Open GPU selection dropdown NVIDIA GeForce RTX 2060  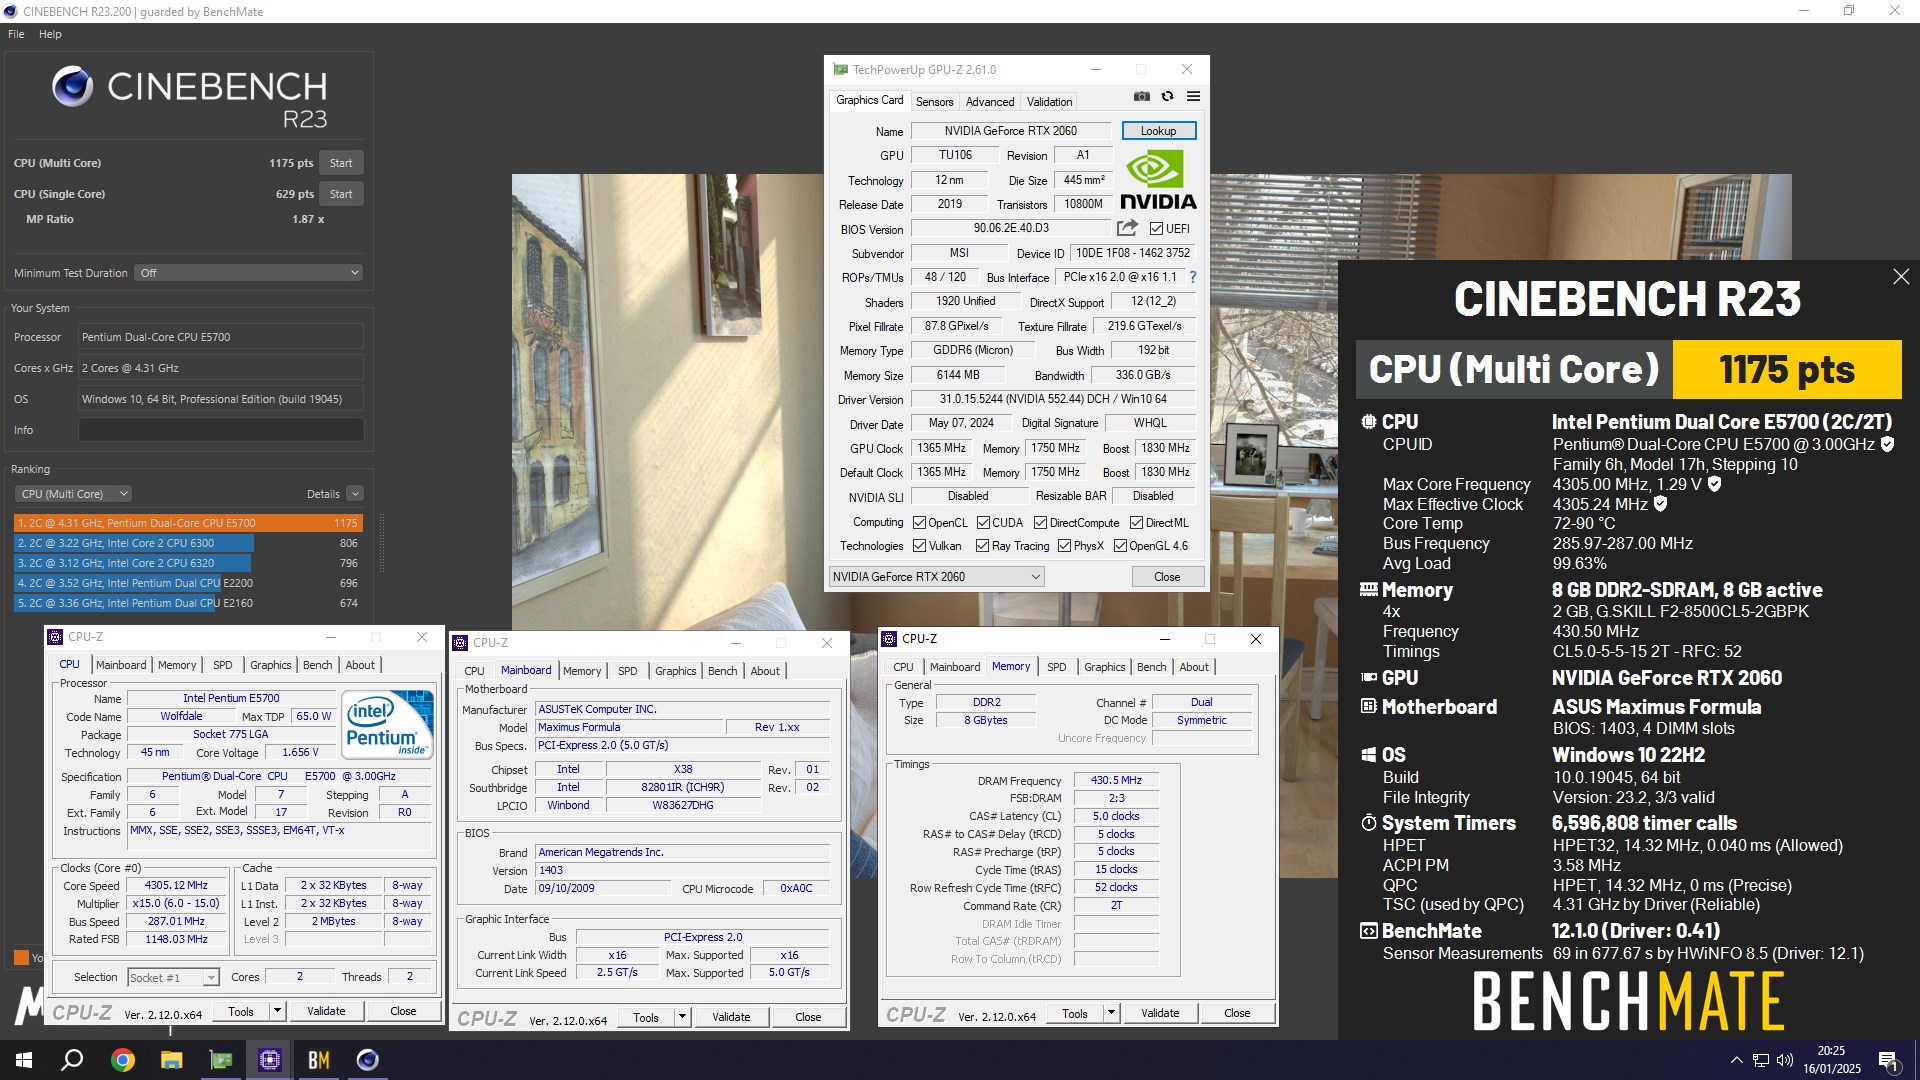coord(936,577)
